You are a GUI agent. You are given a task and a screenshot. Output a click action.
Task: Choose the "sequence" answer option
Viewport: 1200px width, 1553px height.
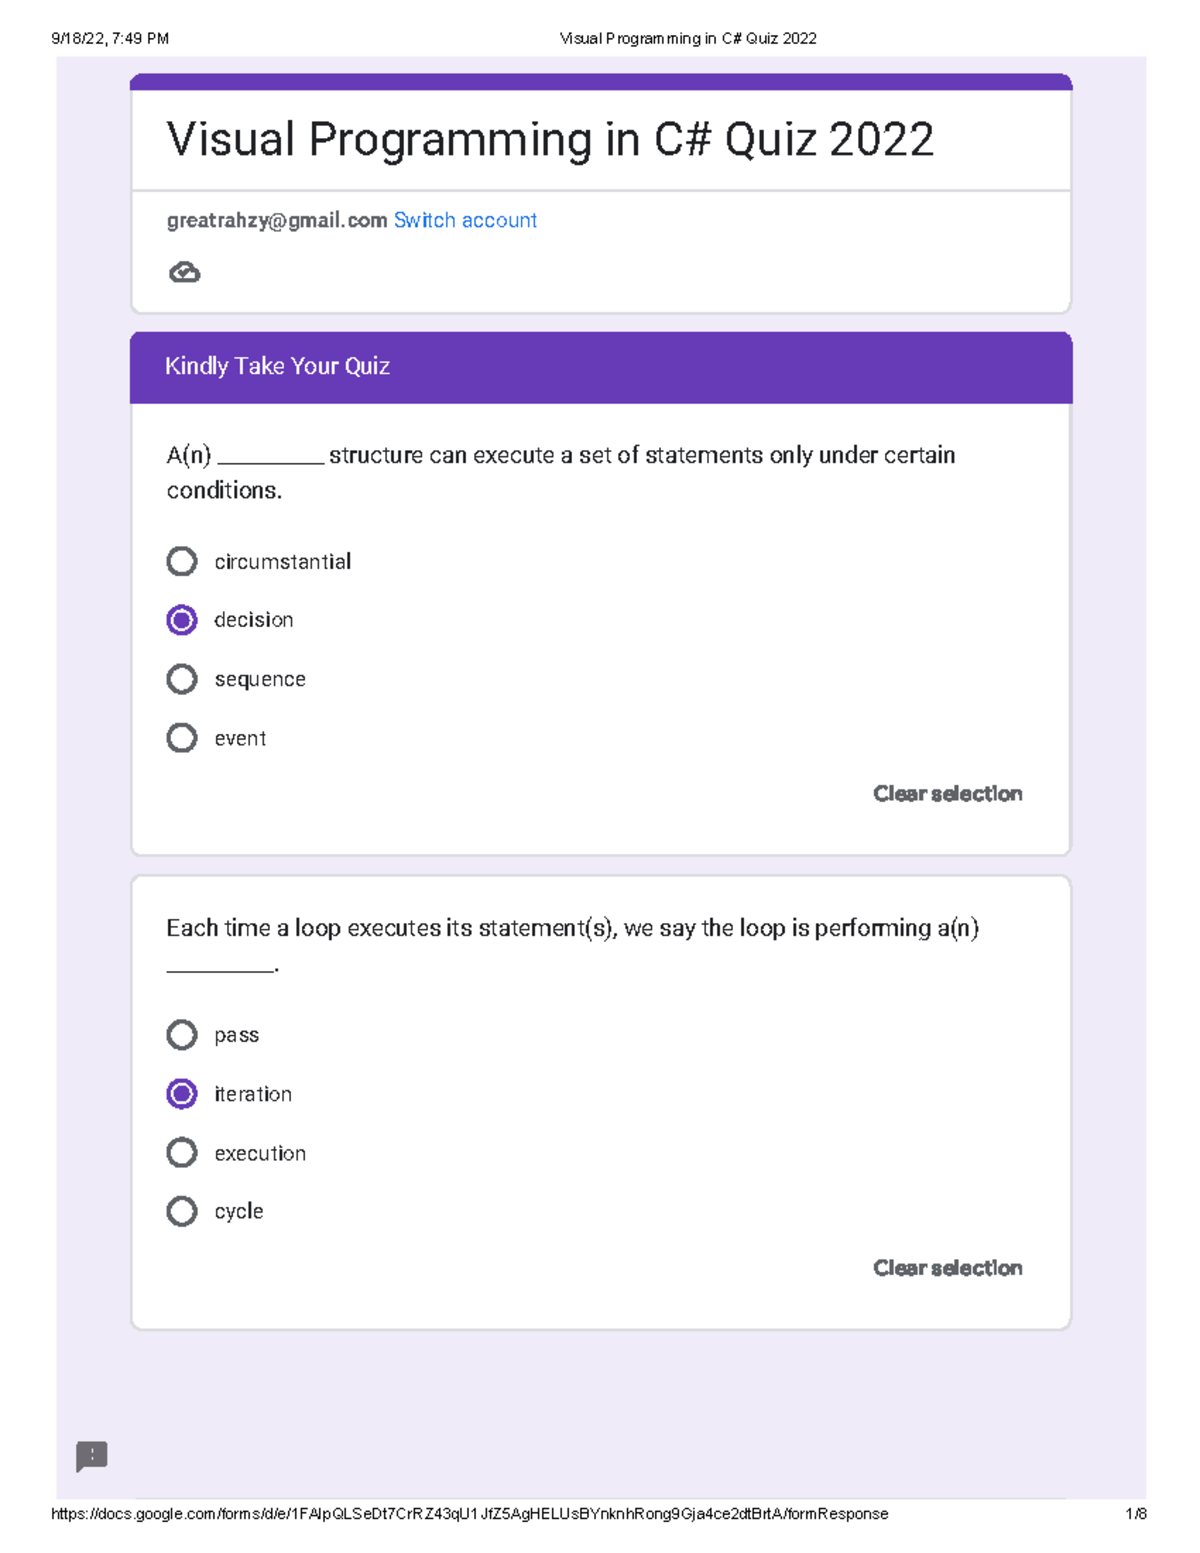[x=182, y=679]
